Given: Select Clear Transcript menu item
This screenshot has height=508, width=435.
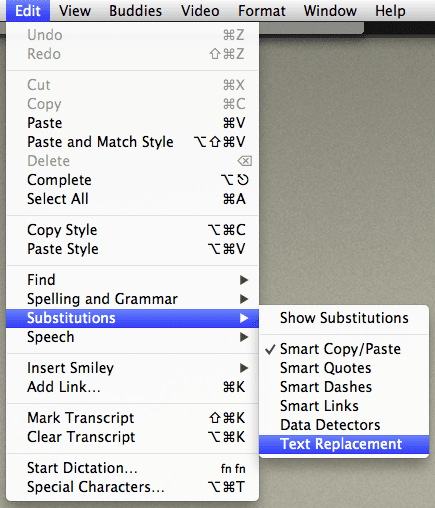Looking at the screenshot, I should [132, 437].
